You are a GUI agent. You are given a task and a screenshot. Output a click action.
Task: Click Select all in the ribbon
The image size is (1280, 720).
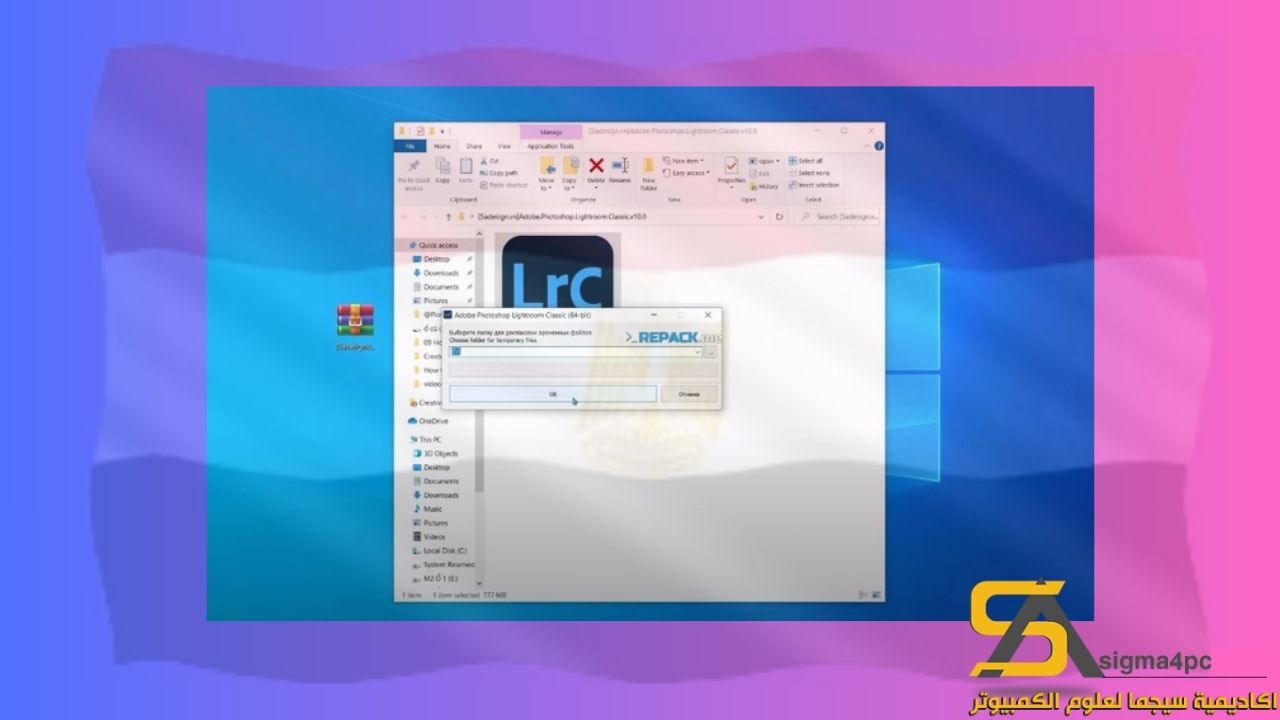tap(806, 161)
